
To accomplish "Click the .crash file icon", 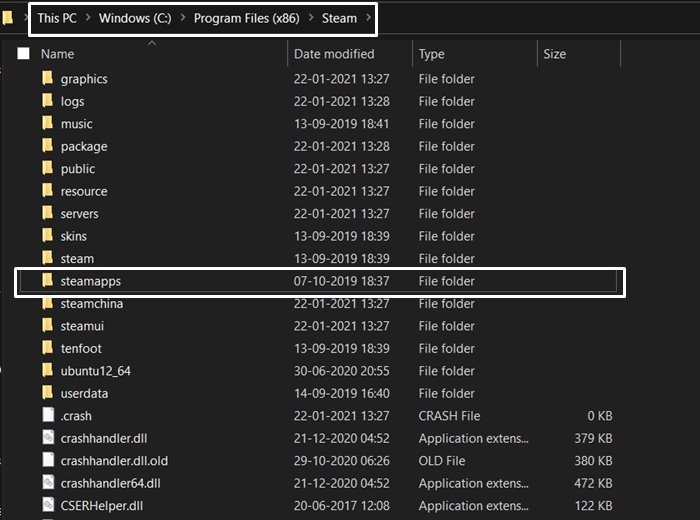I will (48, 415).
